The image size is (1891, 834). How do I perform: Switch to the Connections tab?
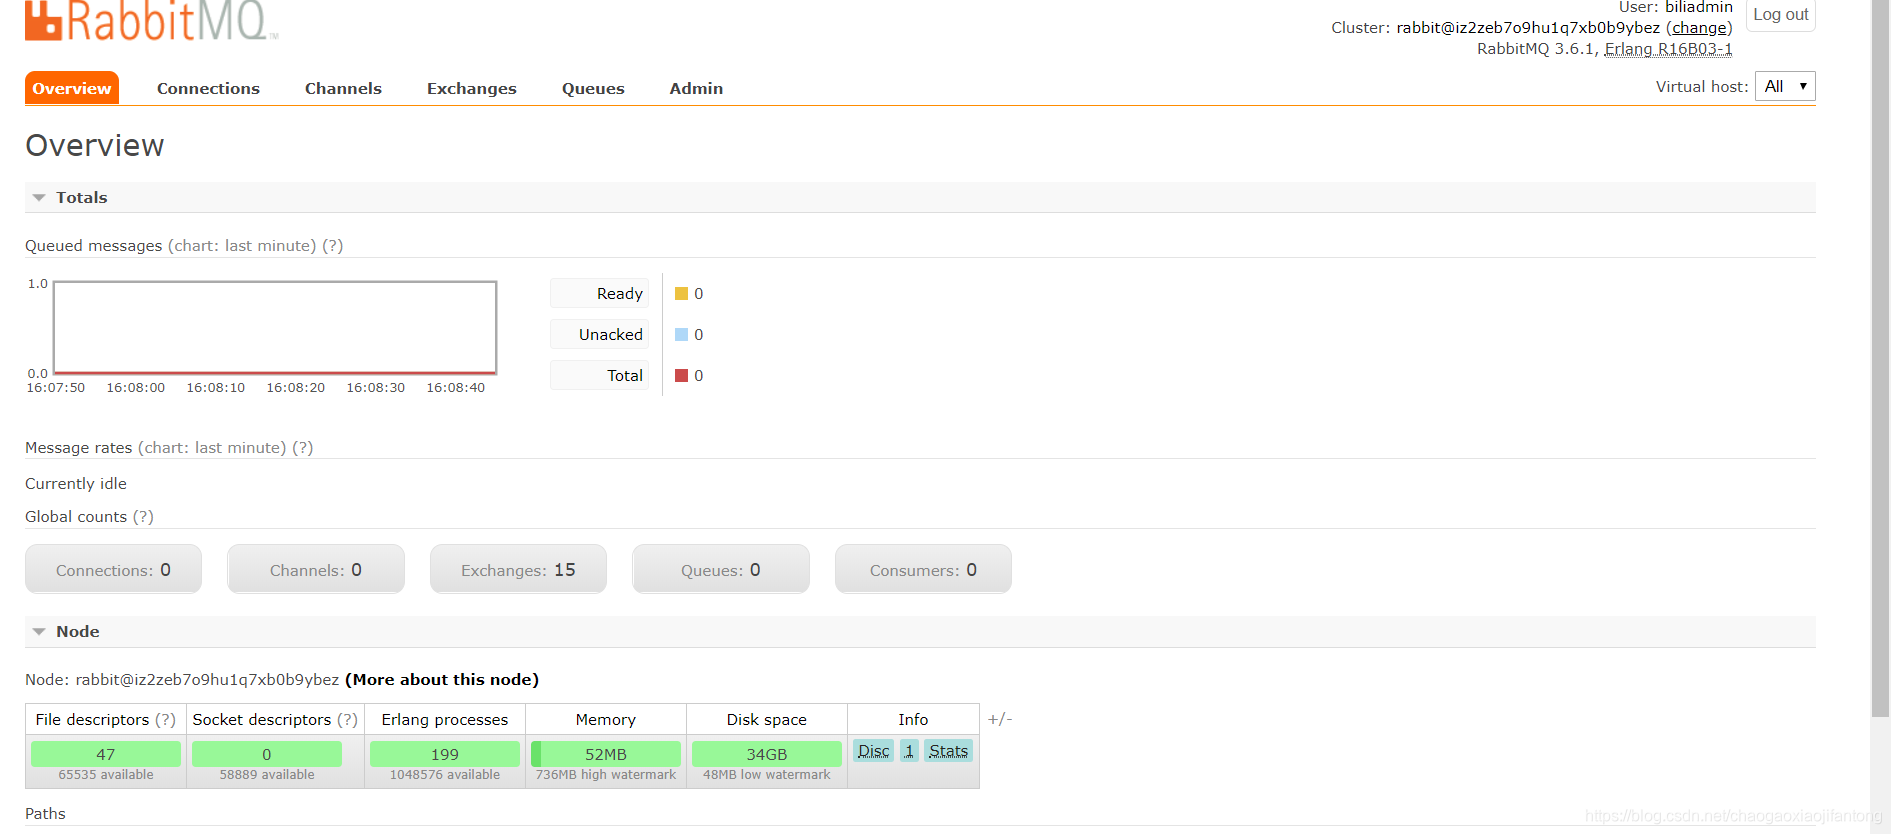coord(208,88)
